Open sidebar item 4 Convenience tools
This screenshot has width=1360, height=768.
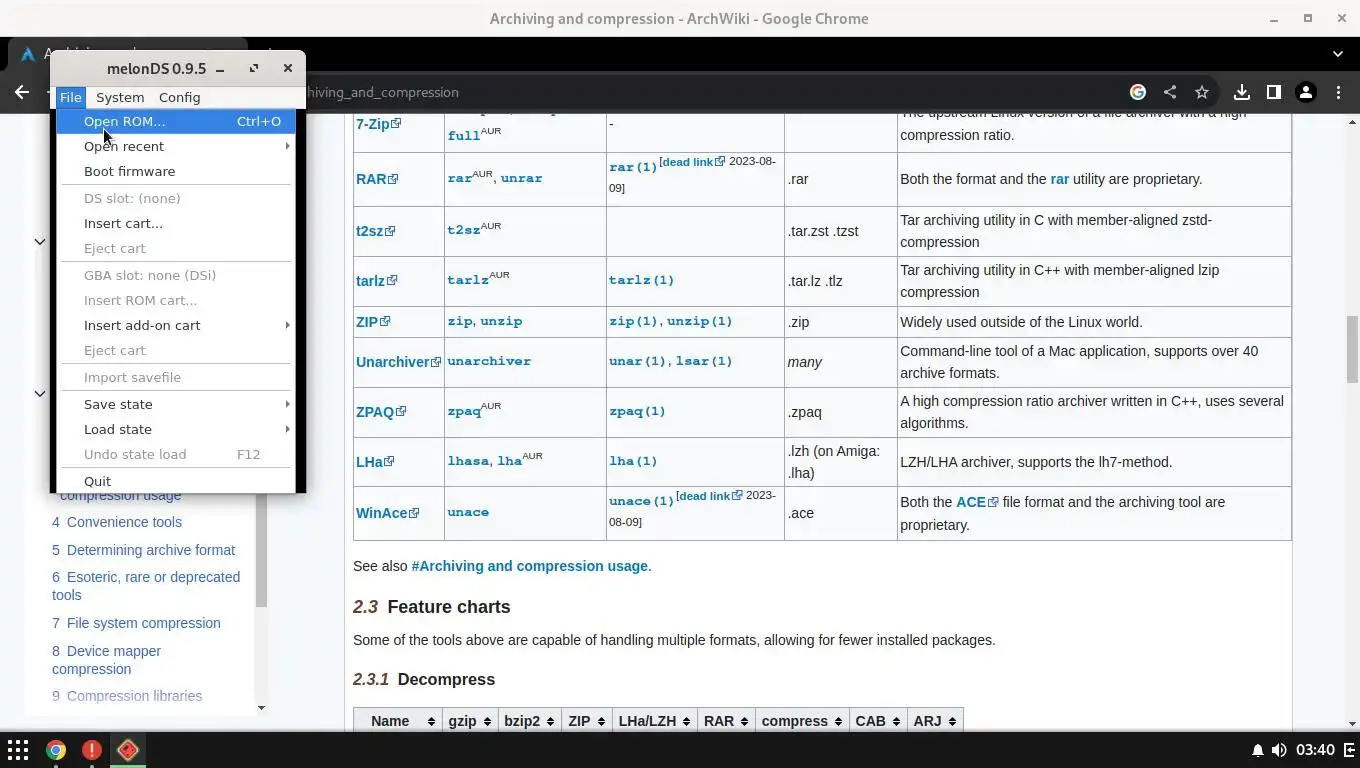point(117,522)
